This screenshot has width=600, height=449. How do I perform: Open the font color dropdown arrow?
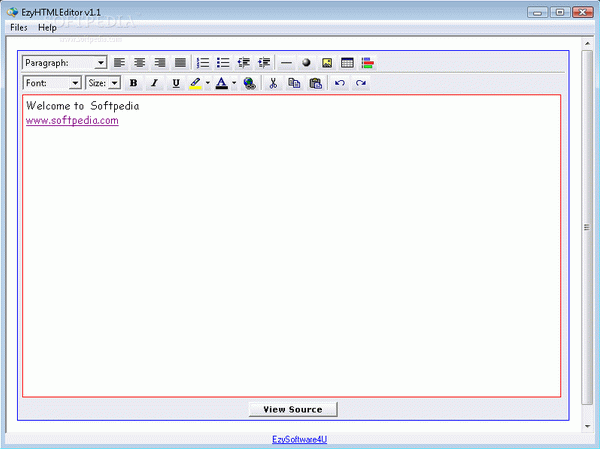click(x=234, y=83)
